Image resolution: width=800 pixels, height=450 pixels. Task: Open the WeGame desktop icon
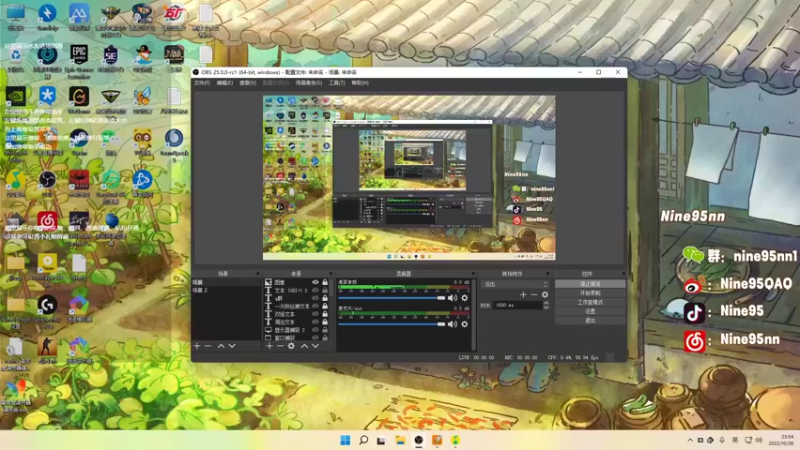pyautogui.click(x=79, y=97)
